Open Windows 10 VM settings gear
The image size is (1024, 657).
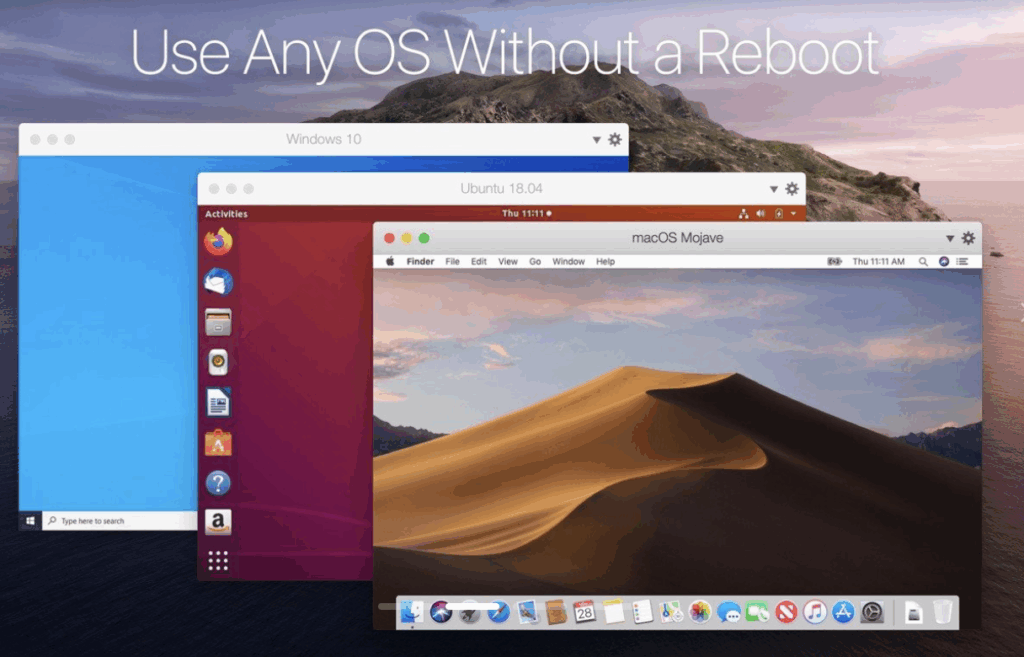click(x=615, y=139)
